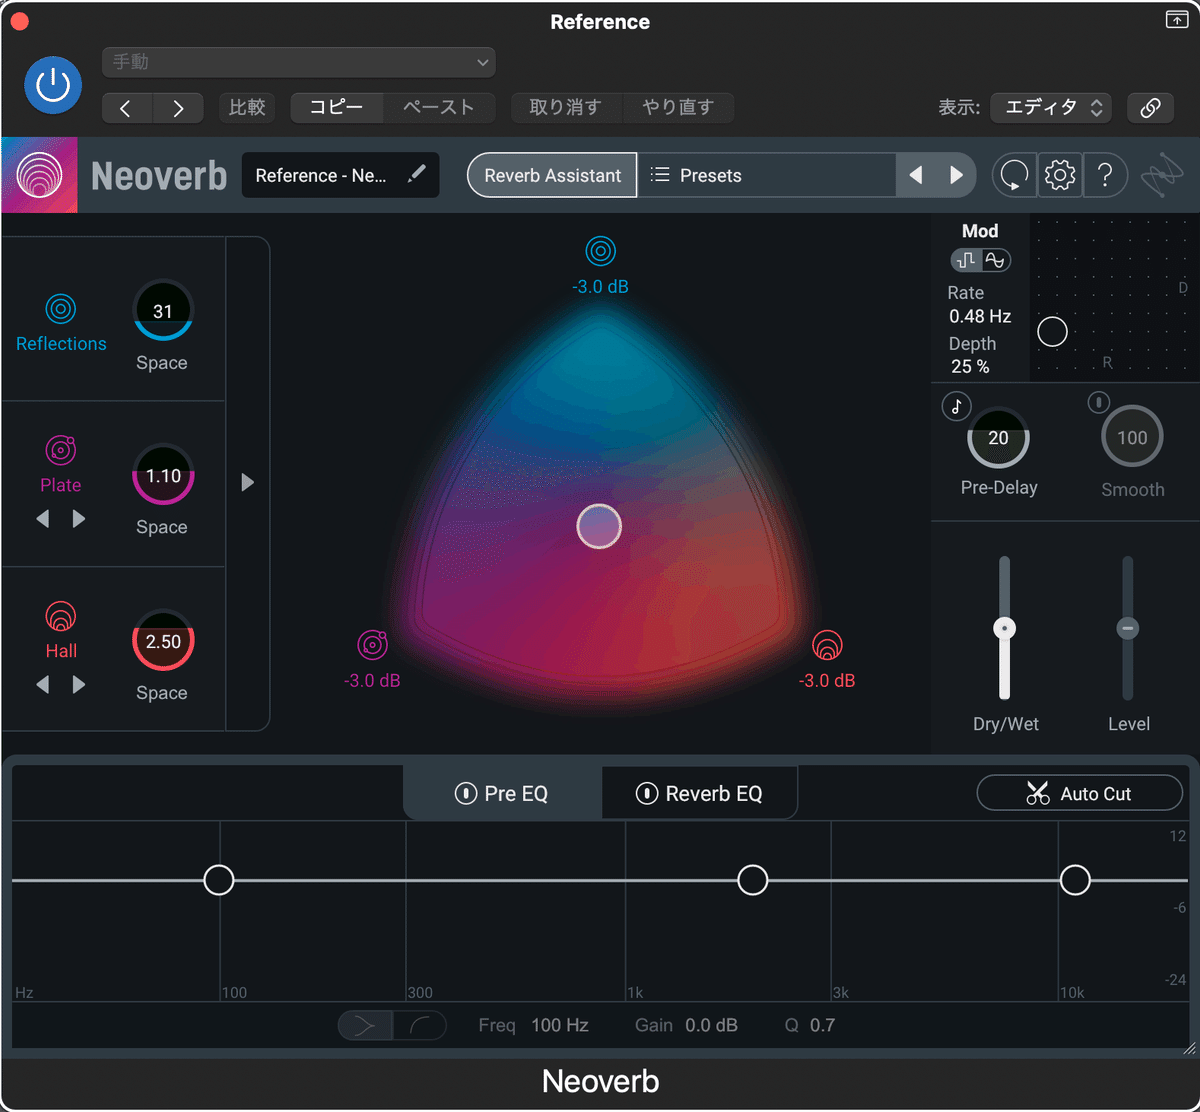Click the Reflections Space knob showing 31
The width and height of the screenshot is (1200, 1112).
pyautogui.click(x=162, y=311)
